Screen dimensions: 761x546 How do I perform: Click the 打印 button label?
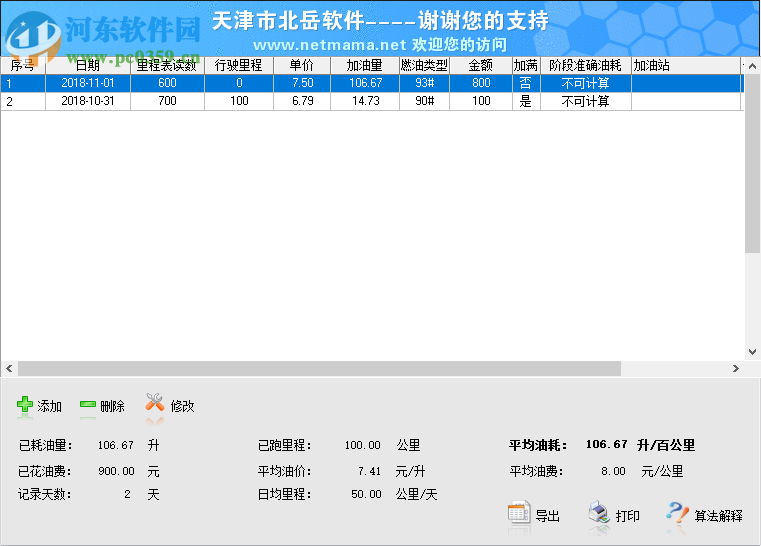[627, 516]
